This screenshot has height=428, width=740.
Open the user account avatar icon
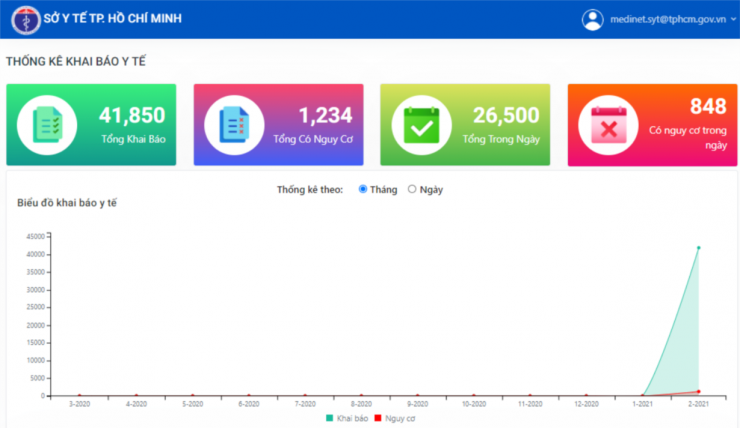click(x=593, y=19)
